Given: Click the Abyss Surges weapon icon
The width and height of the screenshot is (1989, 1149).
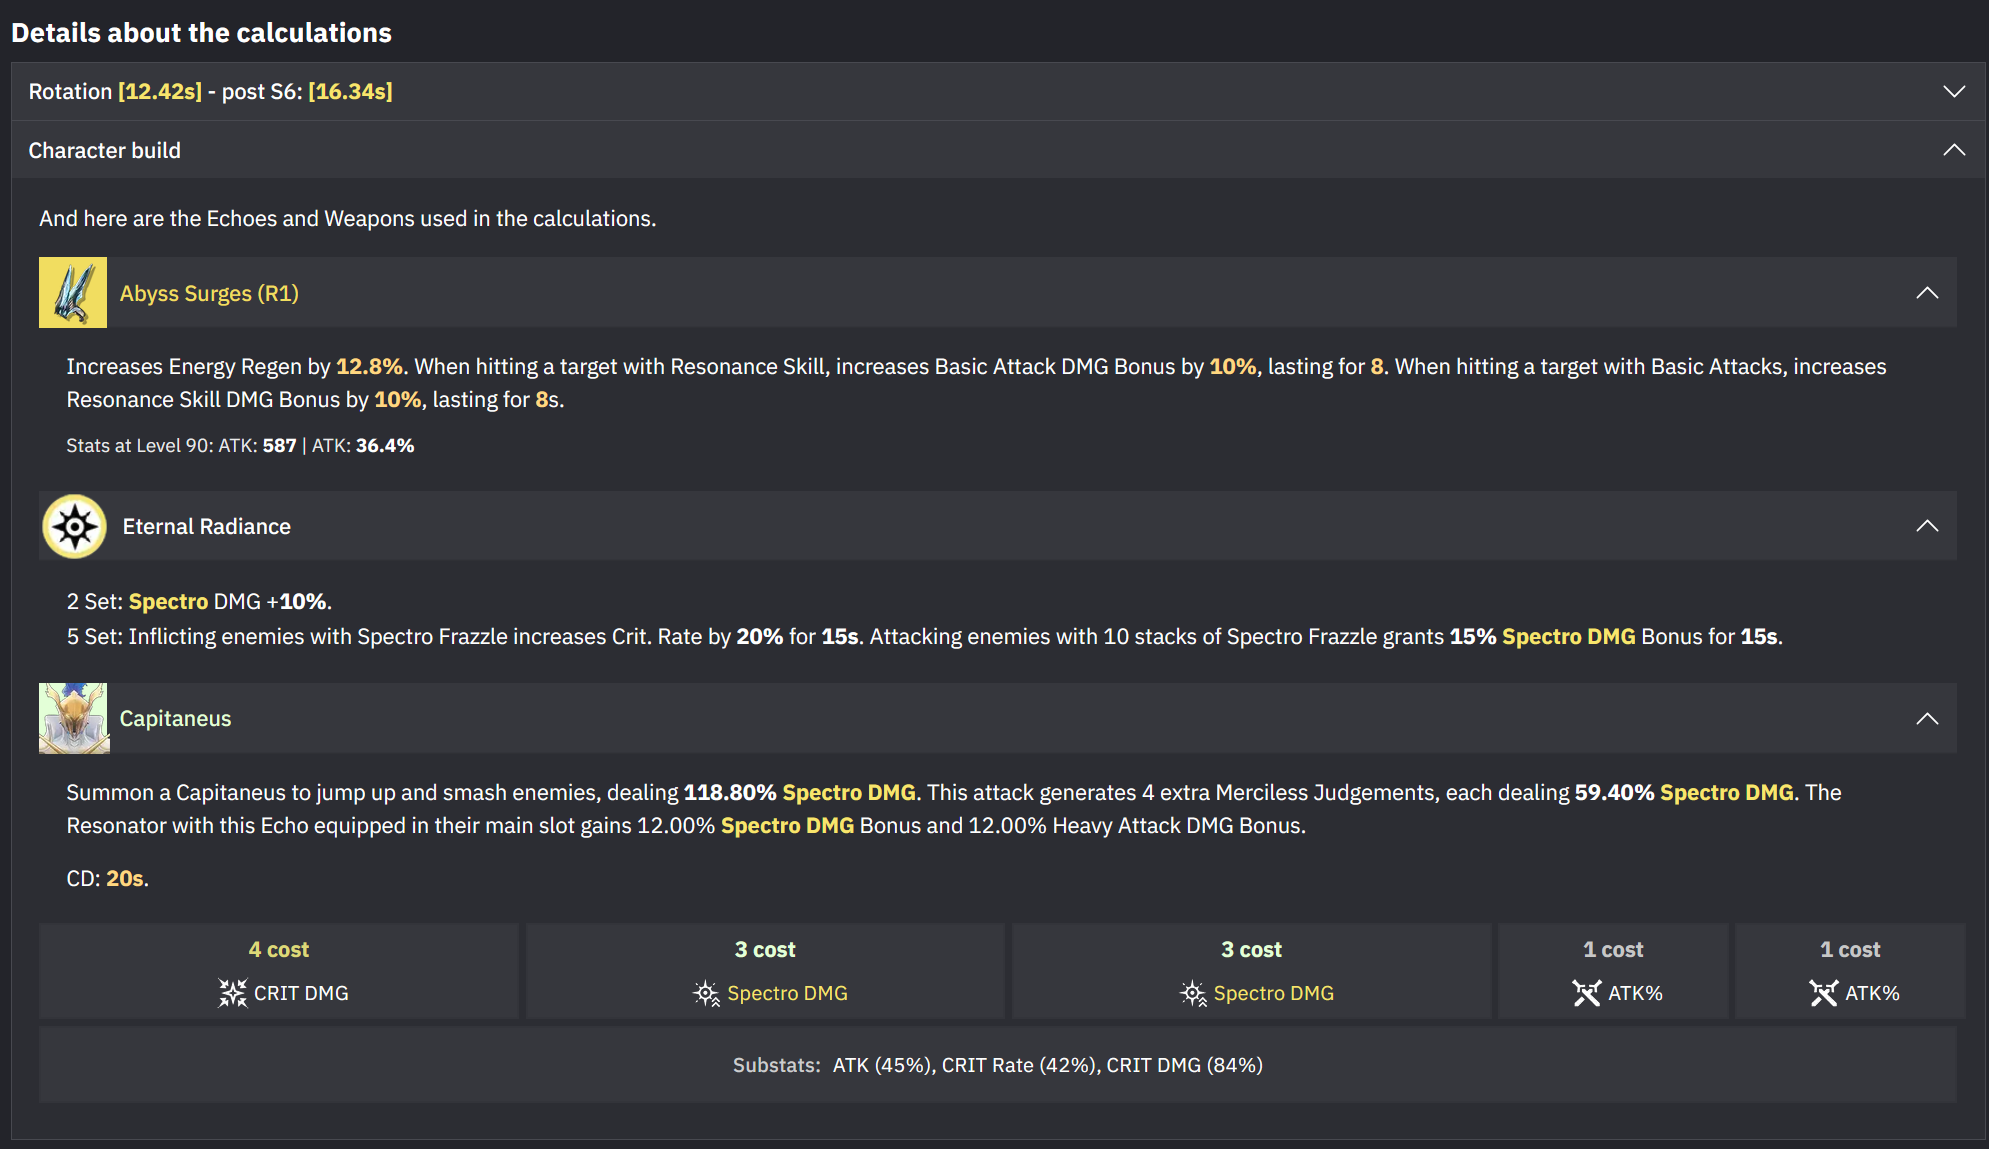Looking at the screenshot, I should 73,293.
